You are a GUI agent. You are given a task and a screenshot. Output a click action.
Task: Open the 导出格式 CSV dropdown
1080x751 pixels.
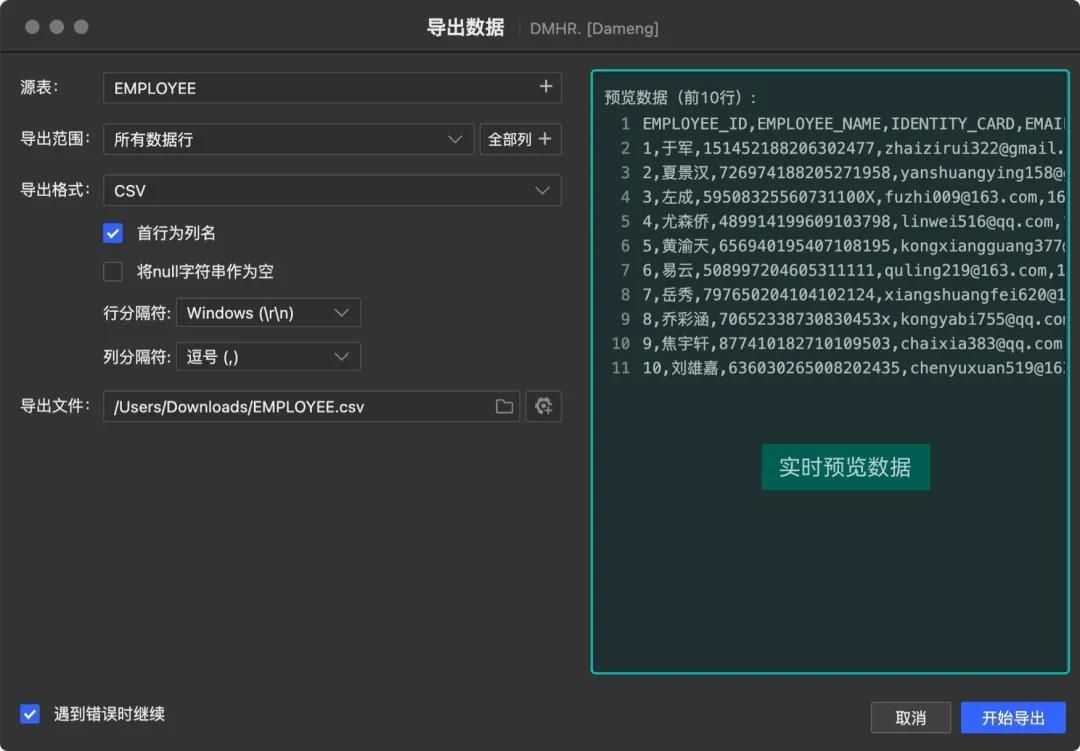click(332, 190)
